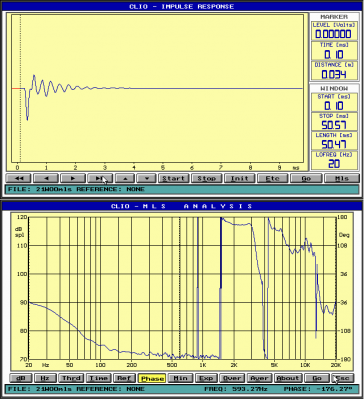
Task: Toggle the dB scale button
Action: tap(21, 378)
